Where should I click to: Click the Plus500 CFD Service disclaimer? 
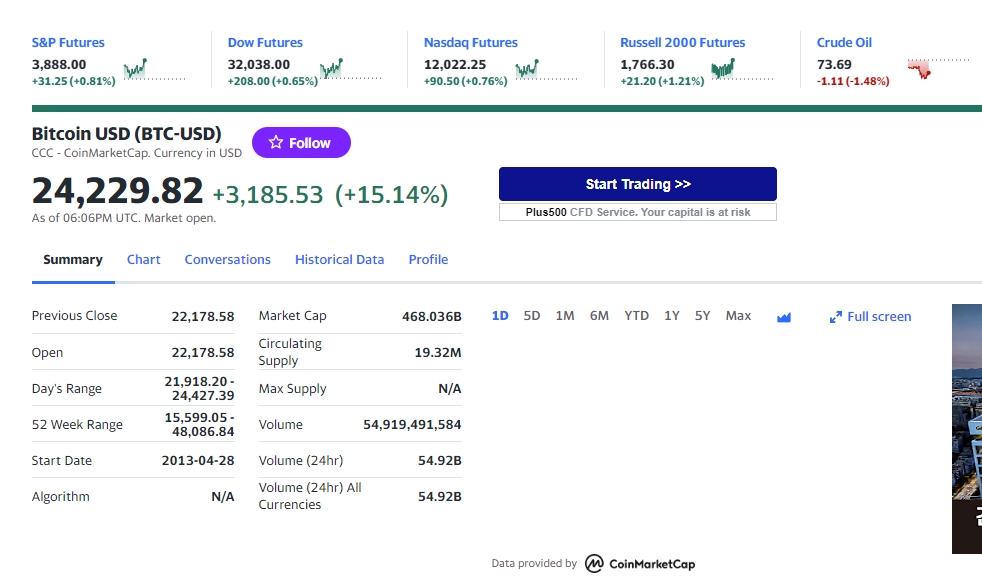[638, 212]
